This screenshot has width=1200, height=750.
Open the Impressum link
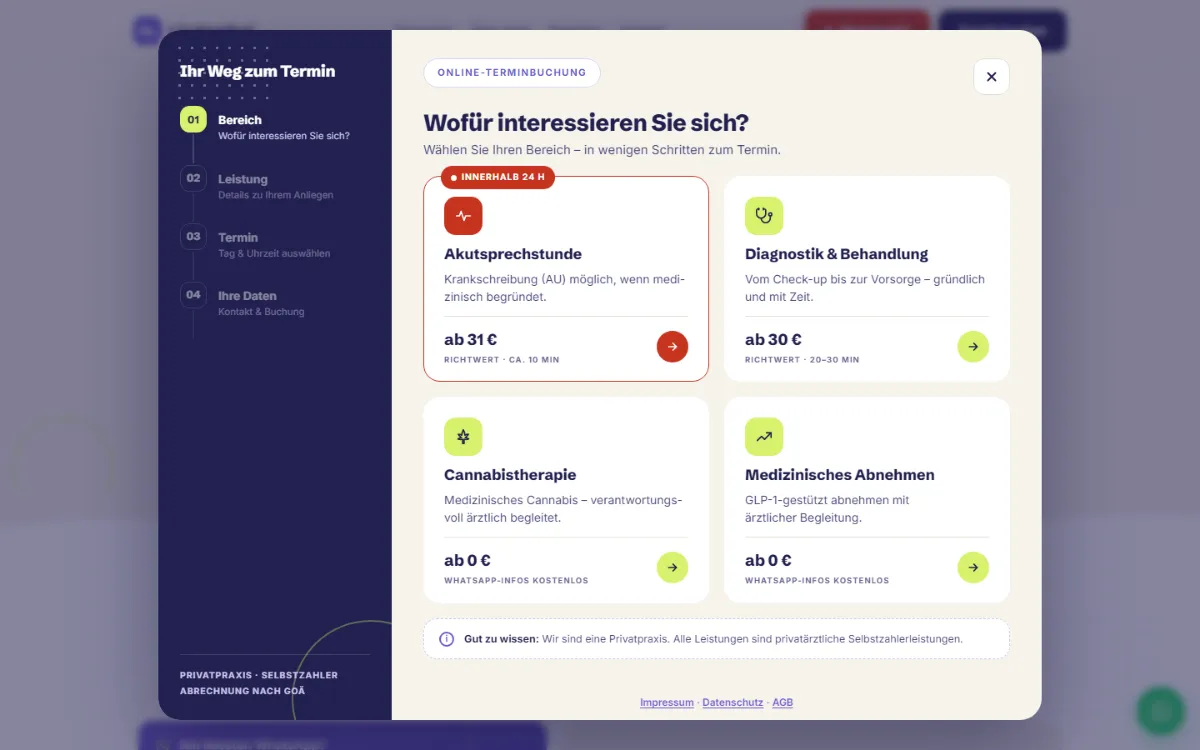tap(667, 702)
